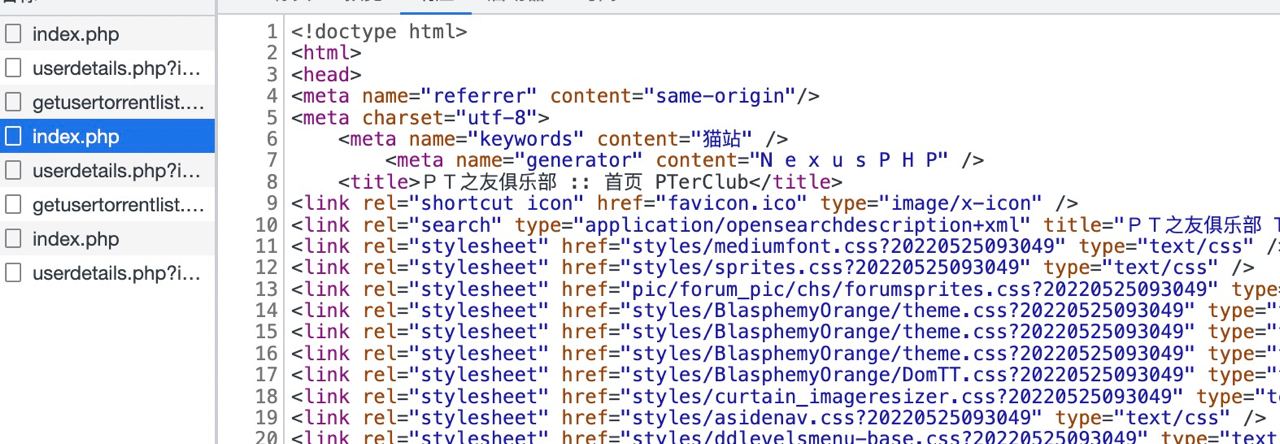Click line number 16 in the gutter

[266, 353]
